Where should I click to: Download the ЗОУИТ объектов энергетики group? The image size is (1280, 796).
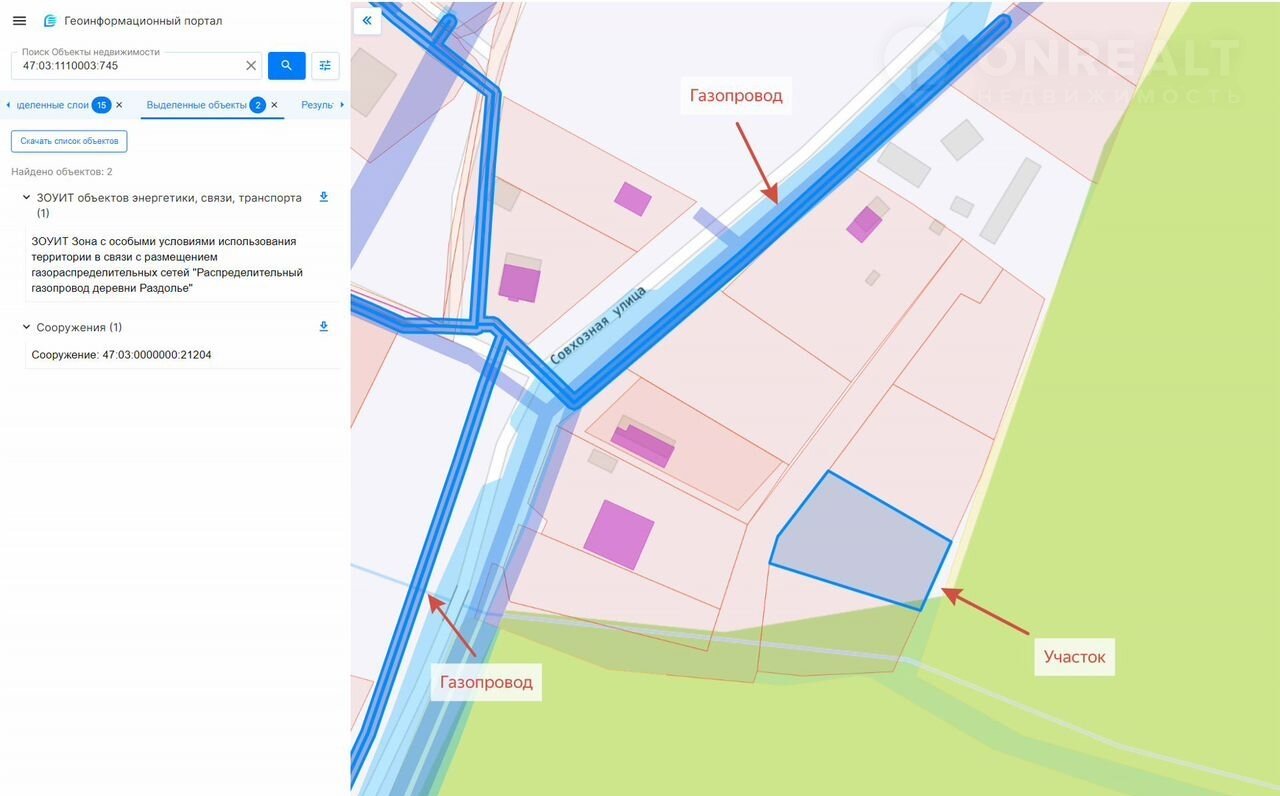pos(323,198)
